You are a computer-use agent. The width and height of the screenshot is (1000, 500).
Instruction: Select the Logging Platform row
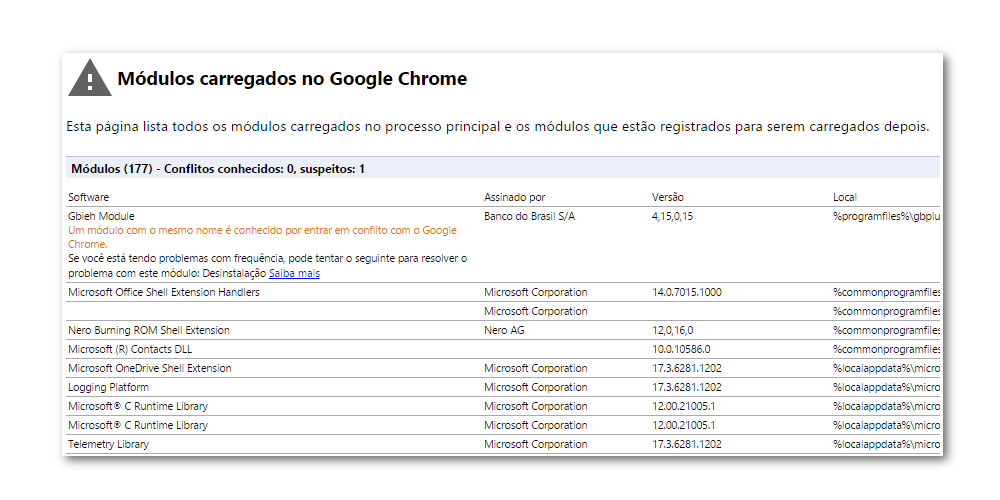(108, 387)
